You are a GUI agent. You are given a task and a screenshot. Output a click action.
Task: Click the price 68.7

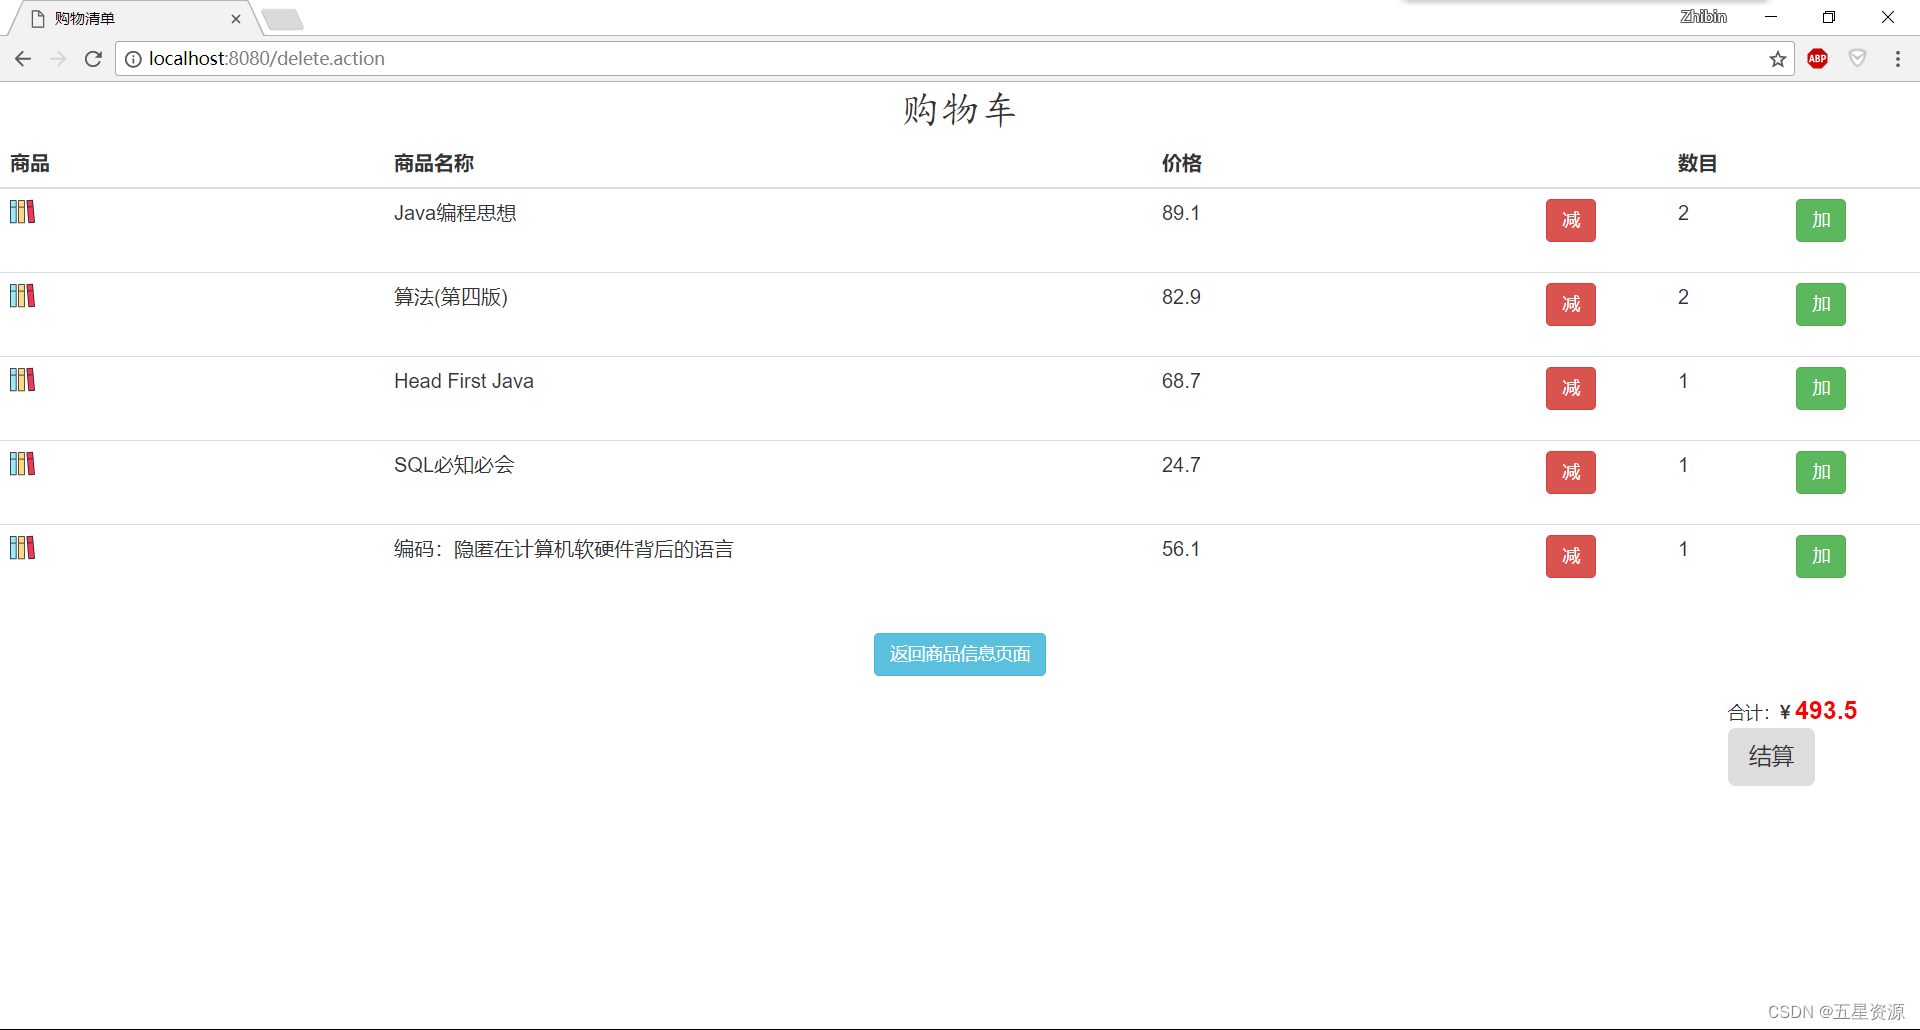[x=1181, y=381]
